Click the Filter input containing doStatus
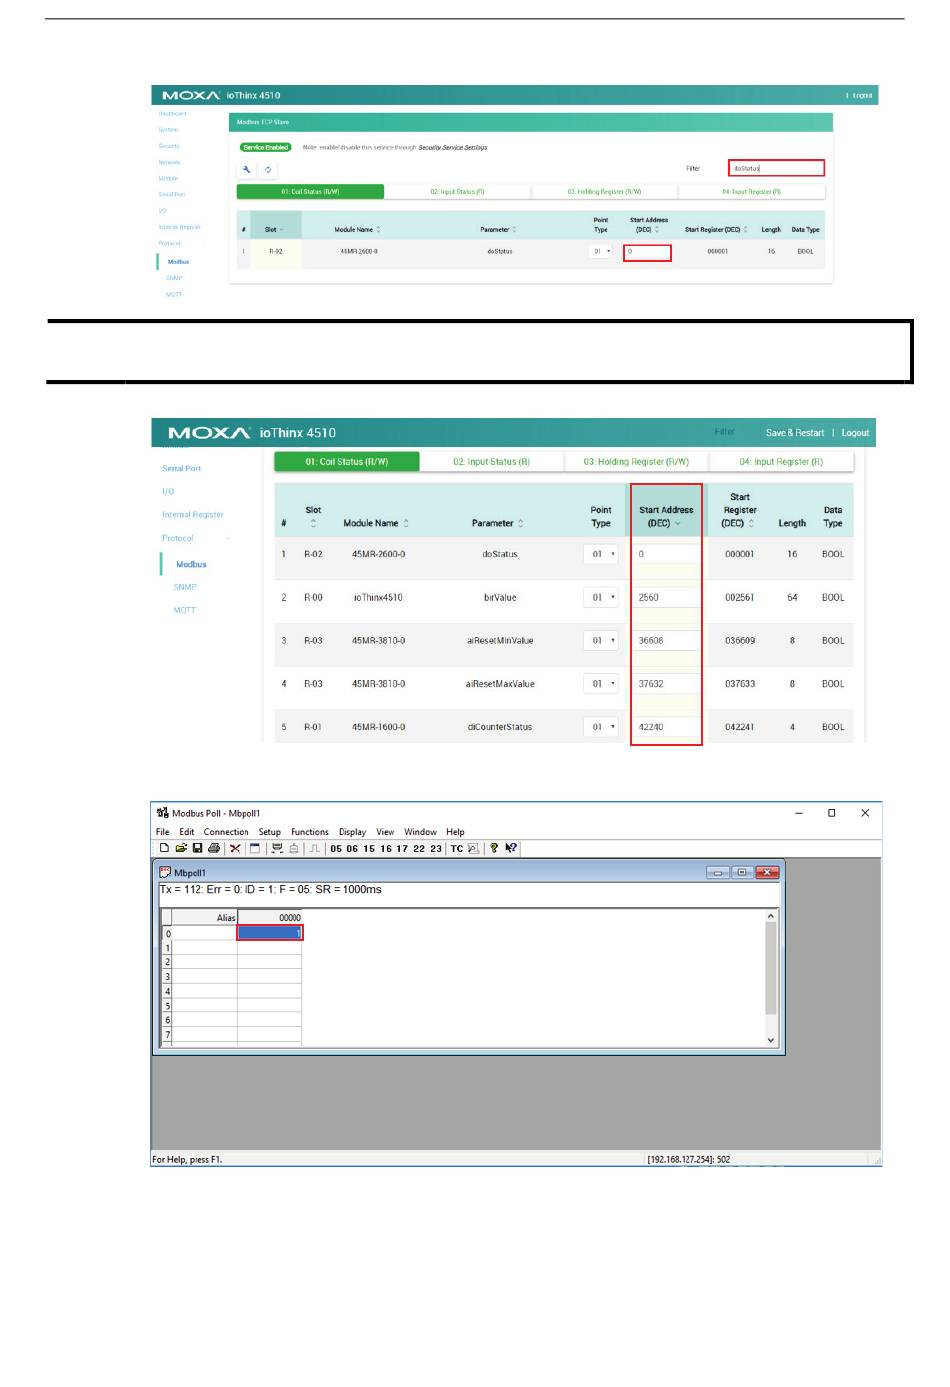Viewport: 950px width, 1387px height. [776, 168]
